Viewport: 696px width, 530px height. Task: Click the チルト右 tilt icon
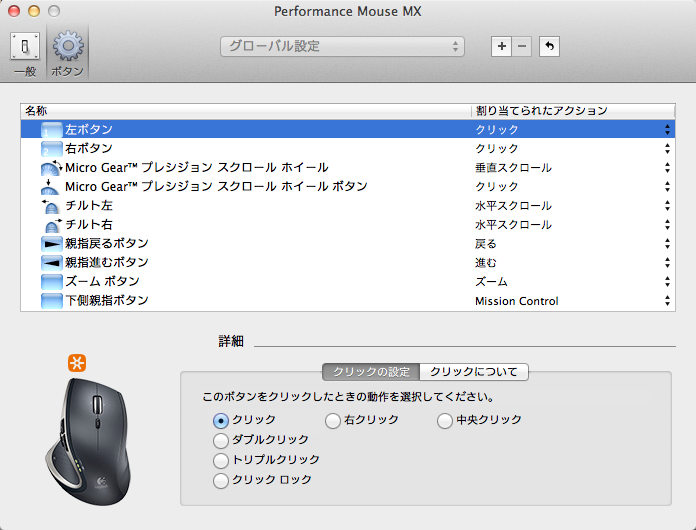tap(53, 225)
